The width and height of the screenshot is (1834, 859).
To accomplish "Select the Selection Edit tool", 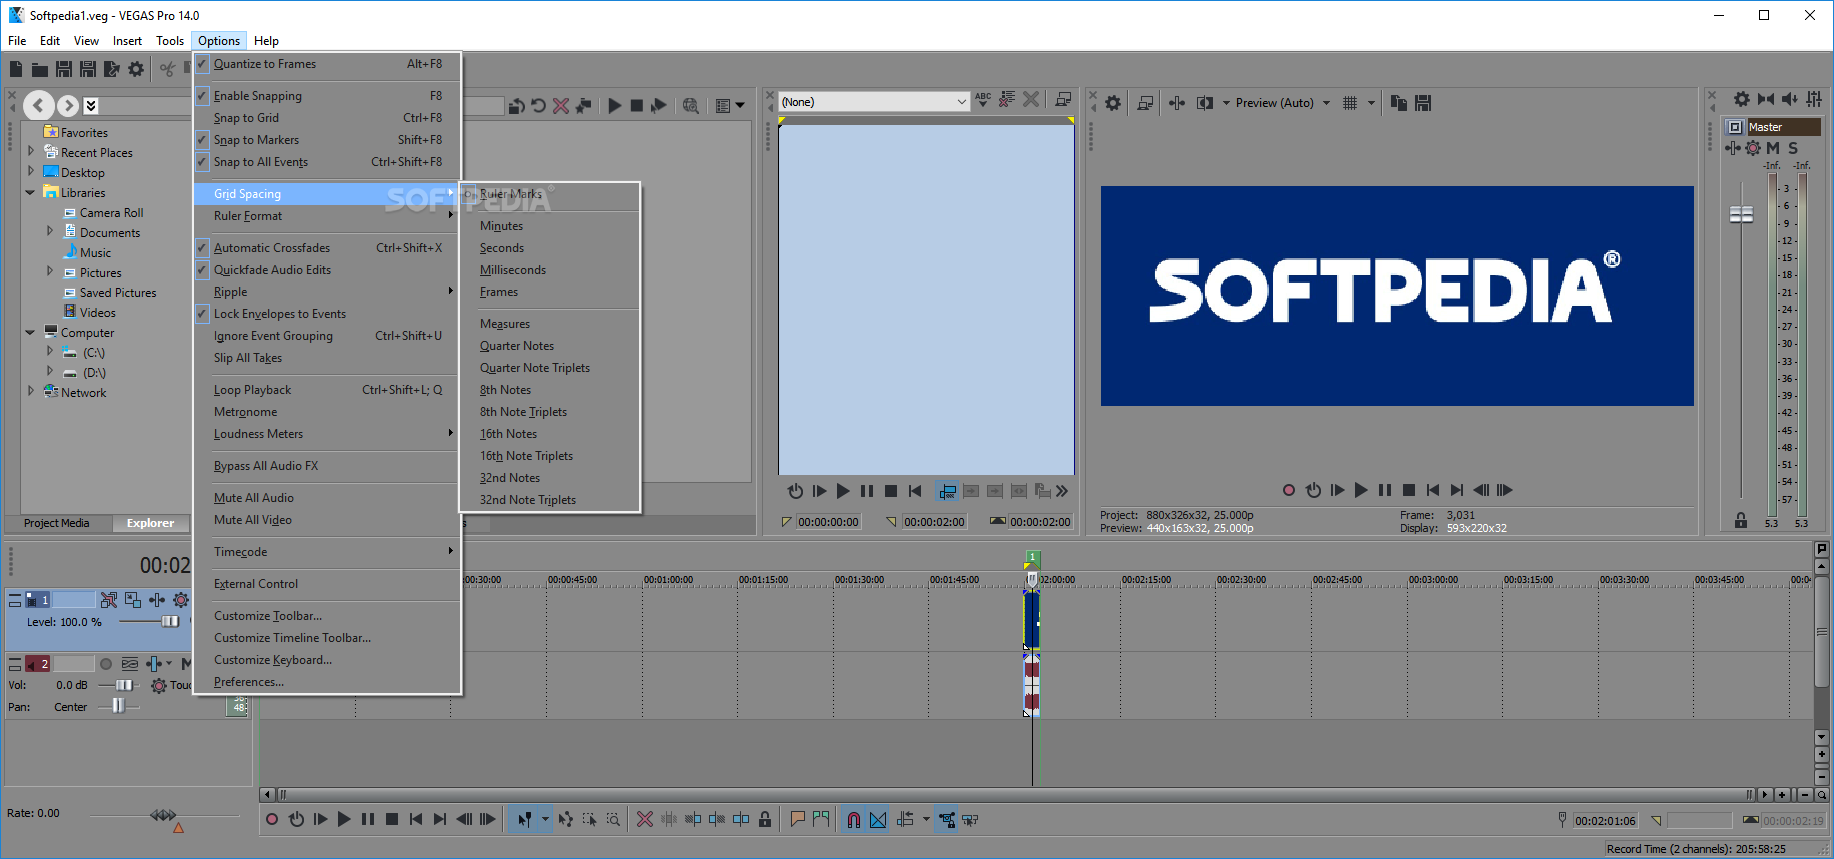I will 589,819.
